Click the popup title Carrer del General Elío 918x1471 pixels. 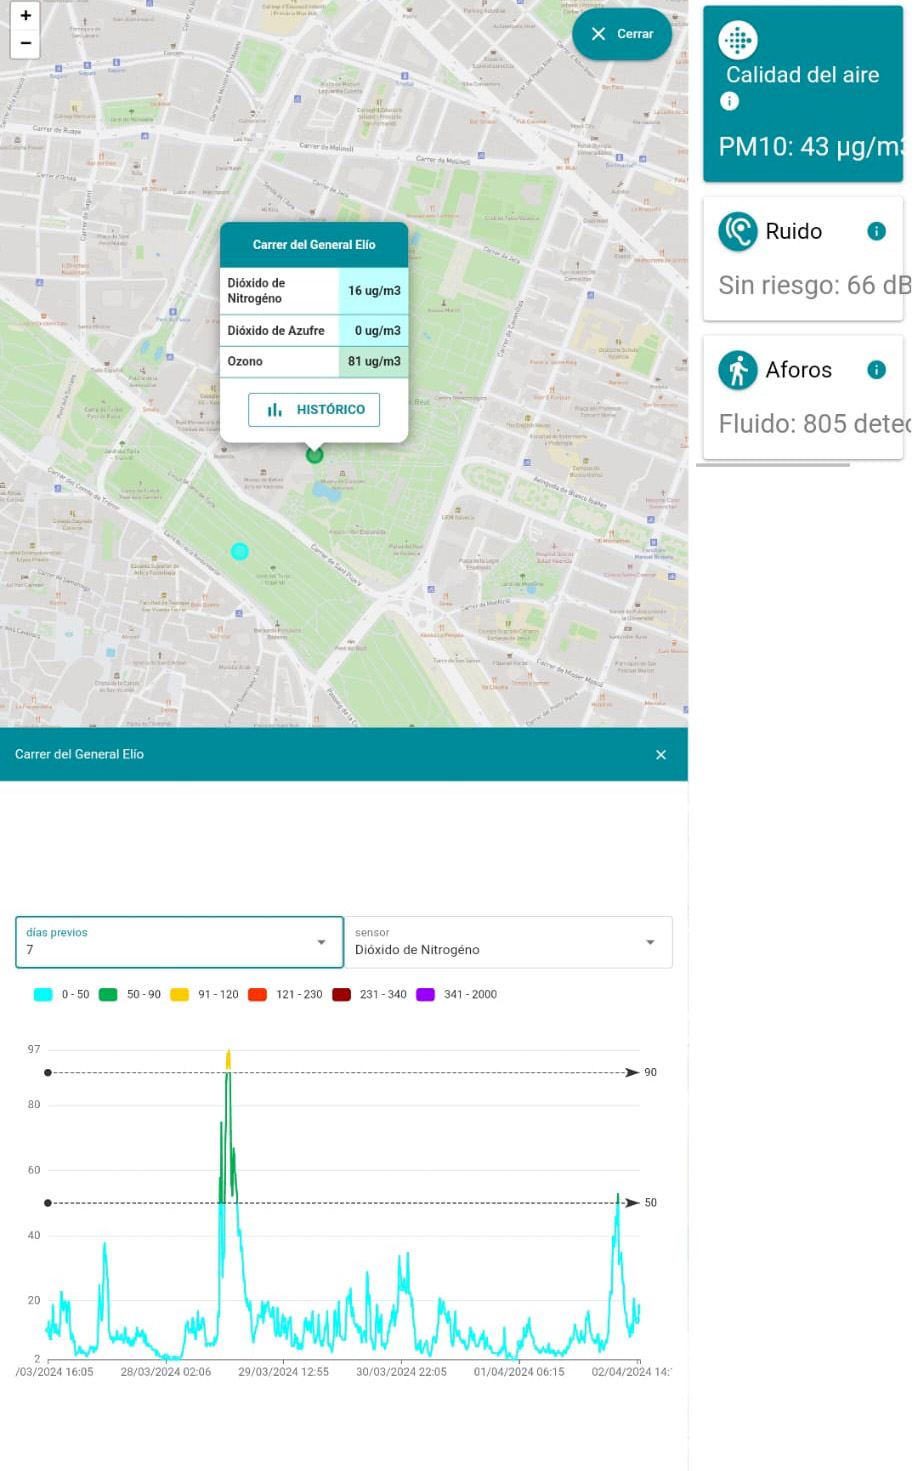coord(314,245)
